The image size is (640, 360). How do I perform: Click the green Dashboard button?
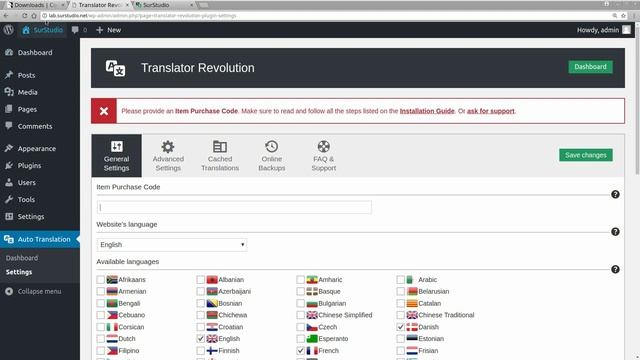pos(590,67)
